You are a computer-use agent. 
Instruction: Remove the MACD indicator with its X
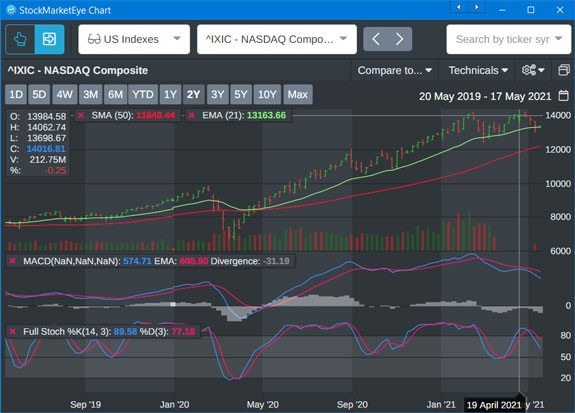point(13,261)
